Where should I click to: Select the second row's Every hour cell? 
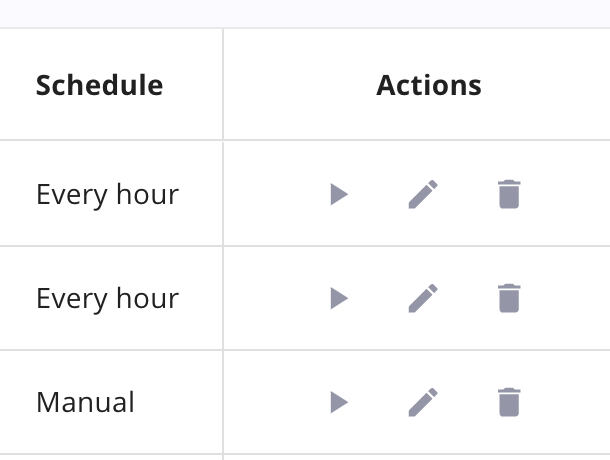107,298
